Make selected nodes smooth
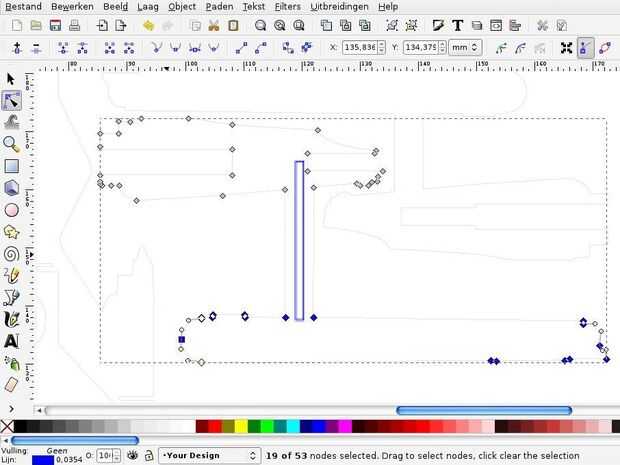 [x=176, y=48]
